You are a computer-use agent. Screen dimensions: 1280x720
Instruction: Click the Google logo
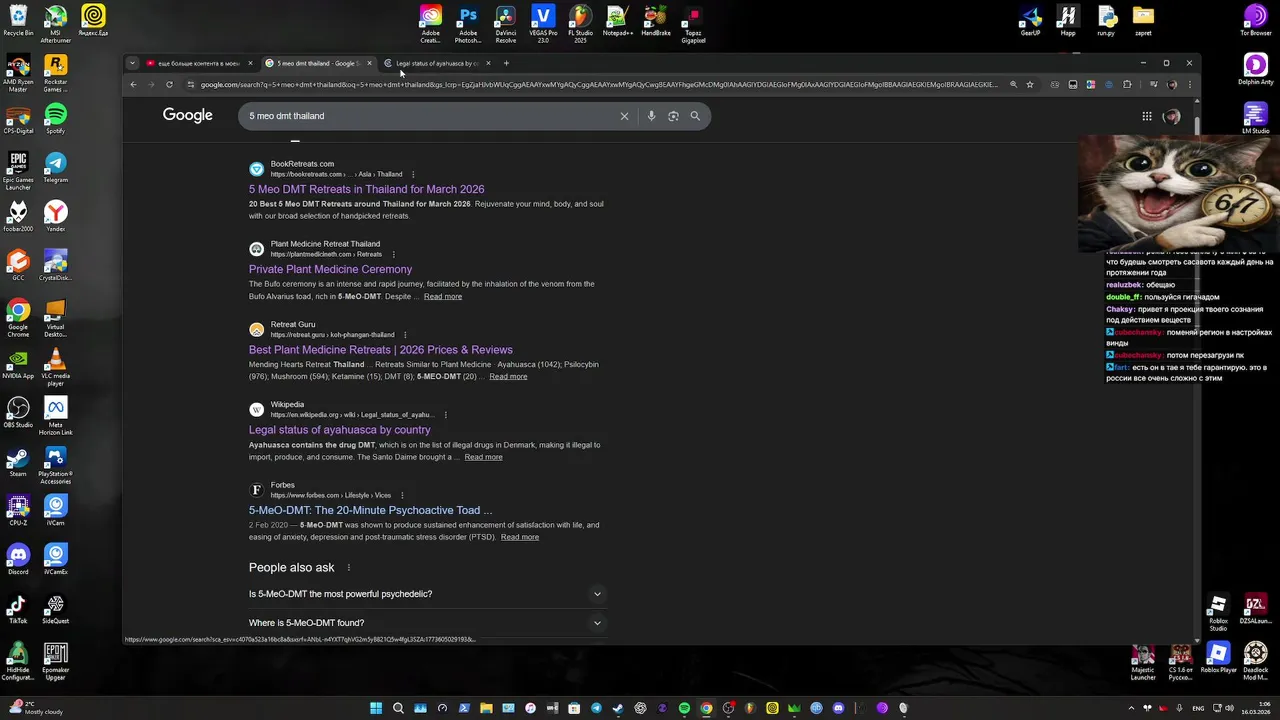click(188, 116)
